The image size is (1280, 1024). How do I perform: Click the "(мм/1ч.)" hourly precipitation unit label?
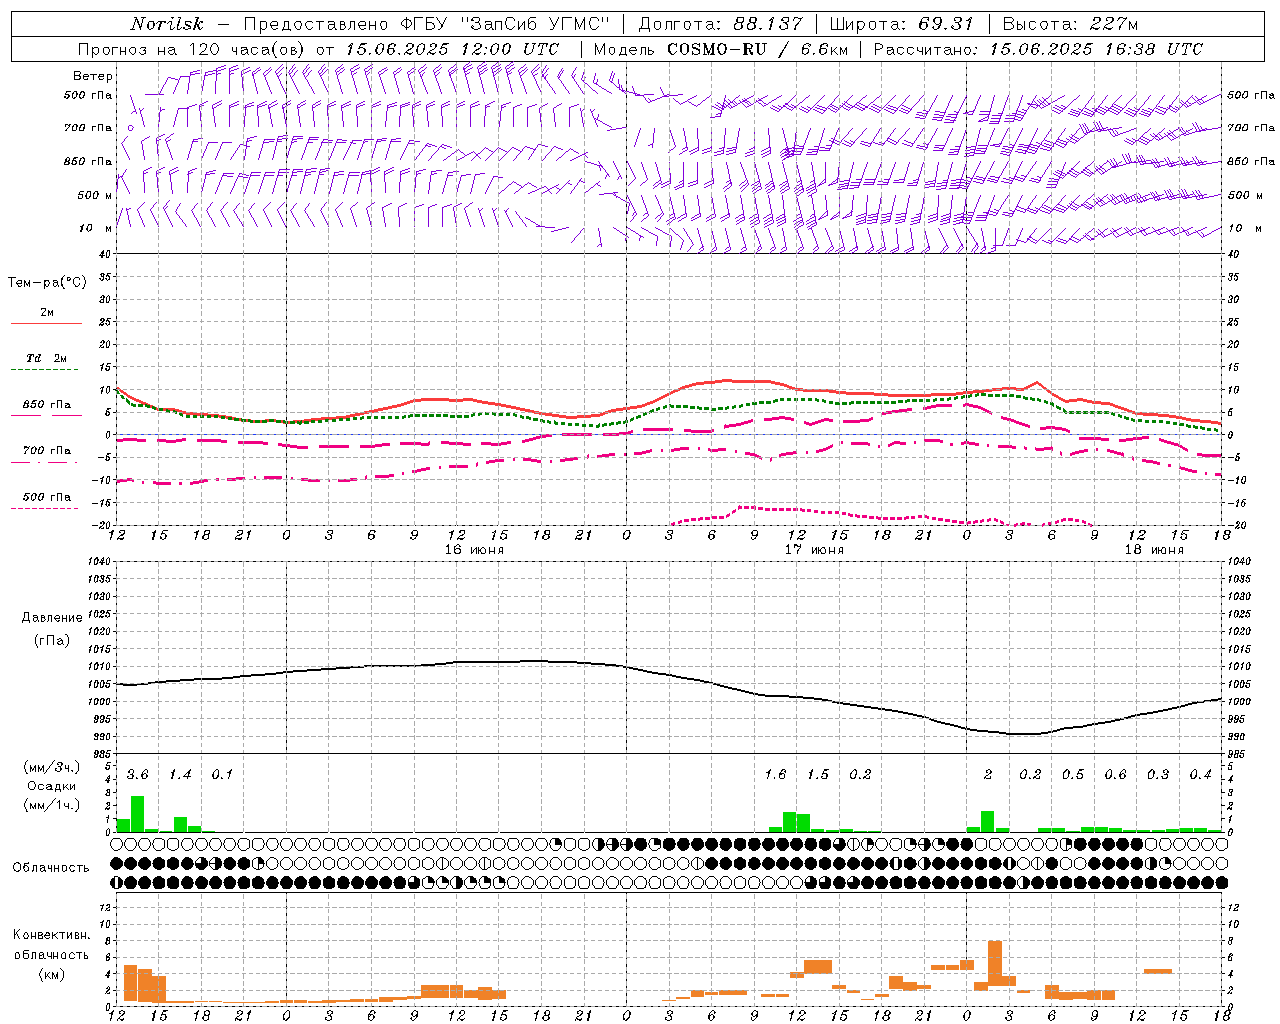click(x=51, y=804)
